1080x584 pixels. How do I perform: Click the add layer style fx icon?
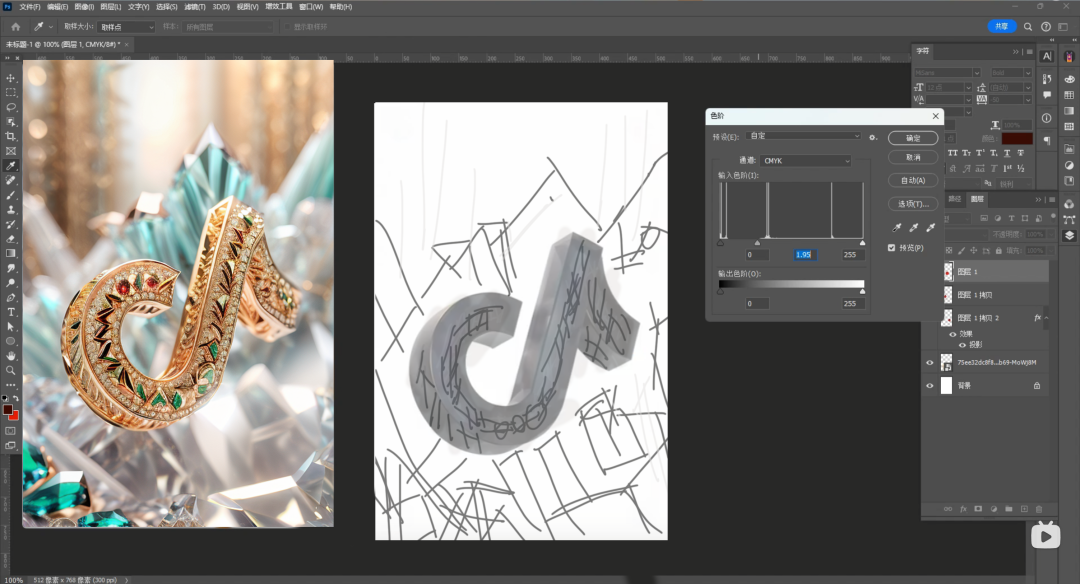(963, 509)
